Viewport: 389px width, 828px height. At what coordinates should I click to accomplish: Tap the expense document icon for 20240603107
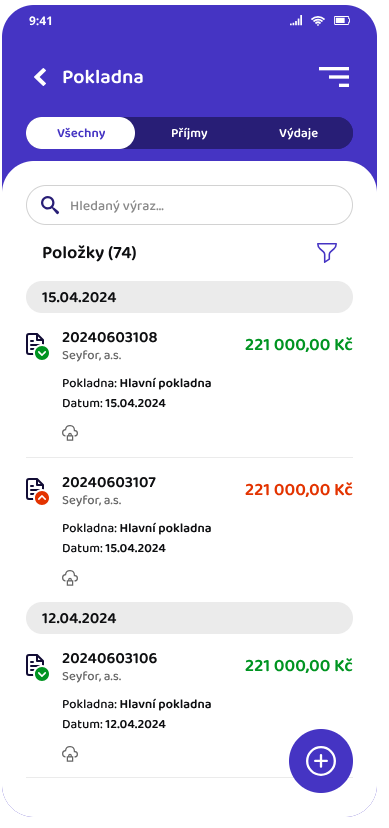pos(37,491)
